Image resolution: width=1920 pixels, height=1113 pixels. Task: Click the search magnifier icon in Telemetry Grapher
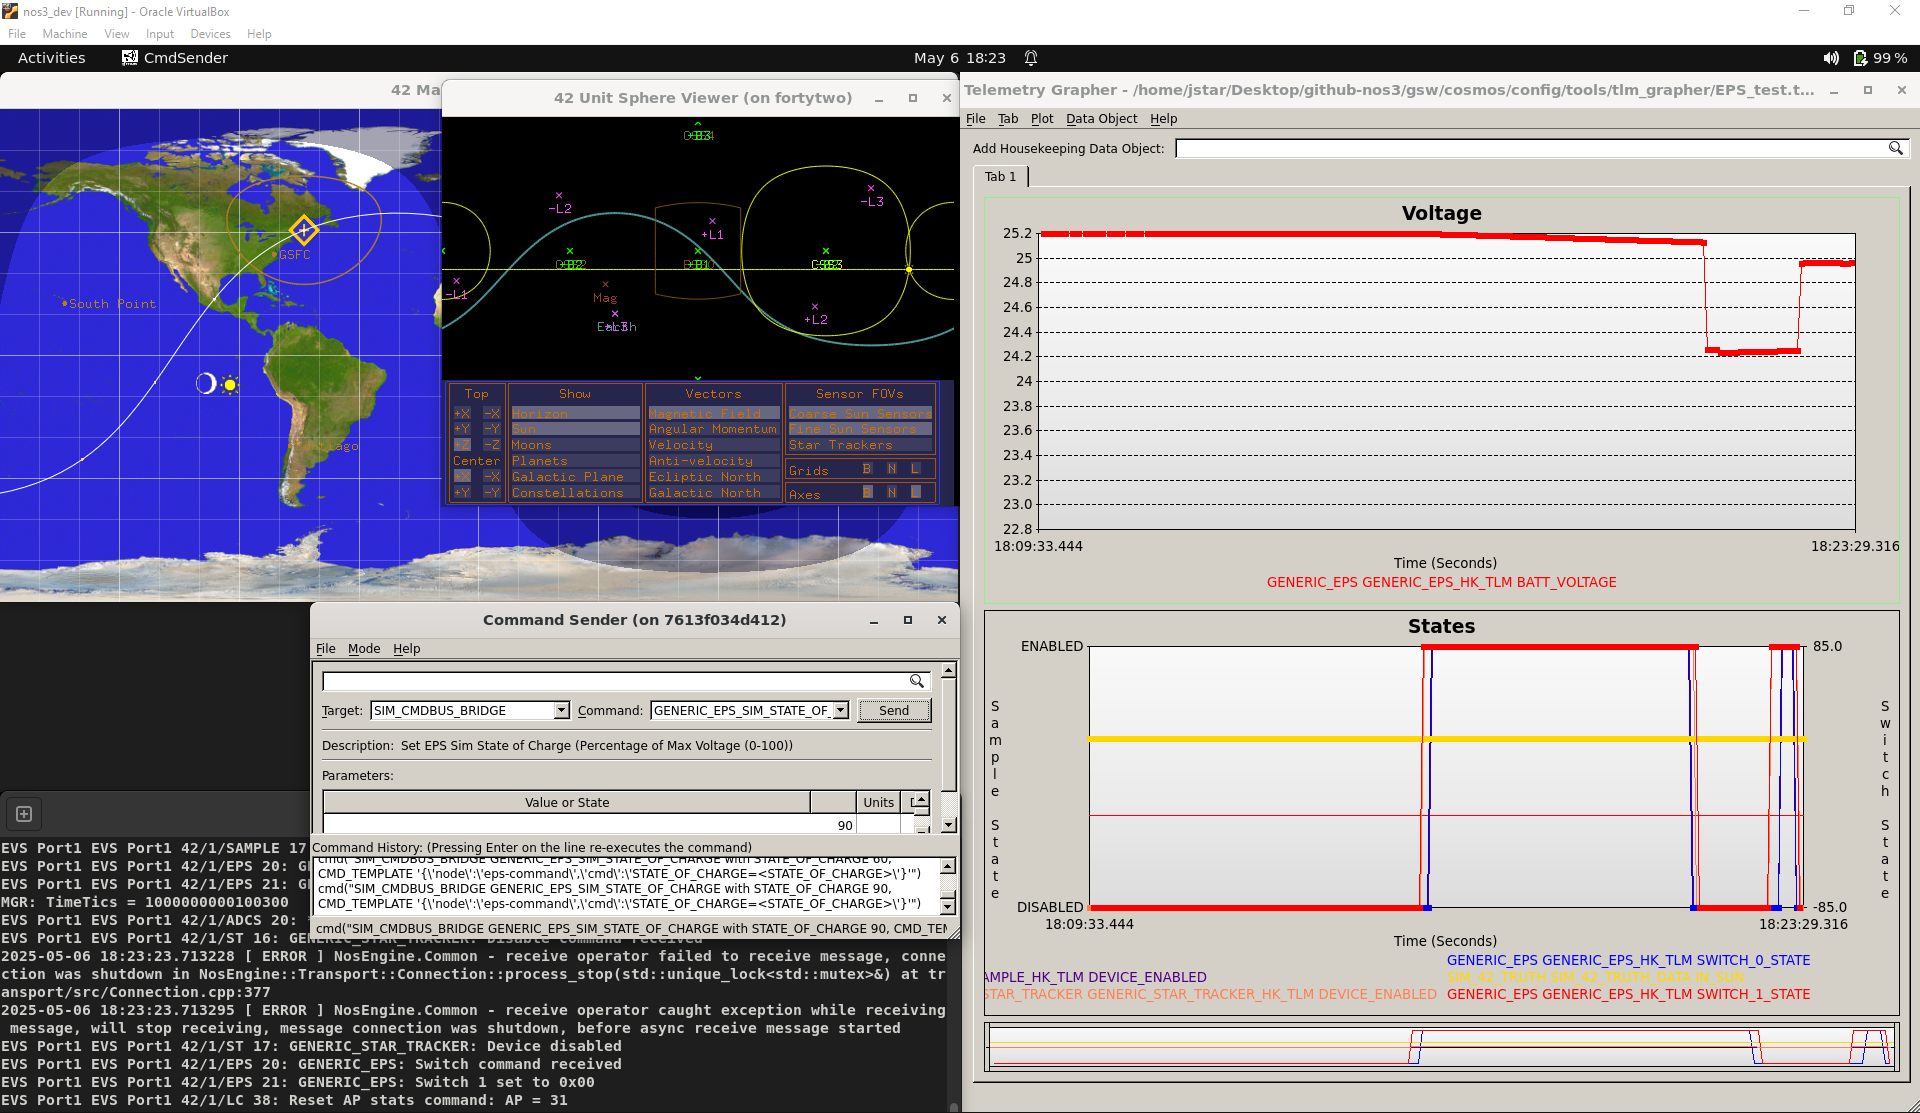[x=1895, y=148]
